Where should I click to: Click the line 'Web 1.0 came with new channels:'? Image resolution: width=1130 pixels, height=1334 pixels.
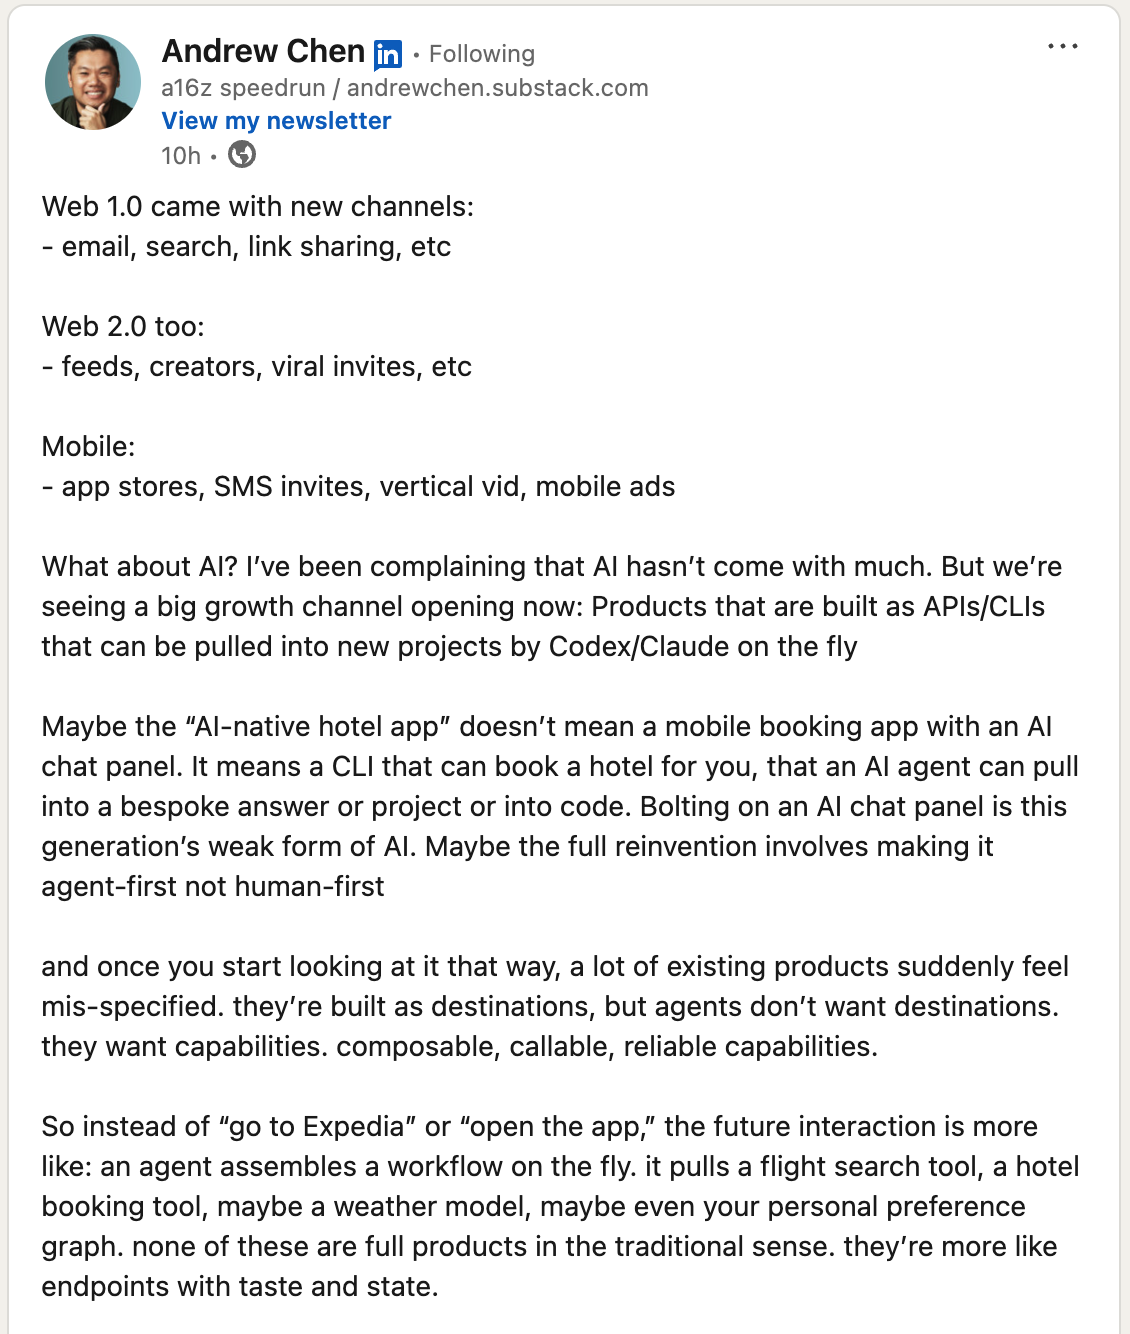pyautogui.click(x=258, y=207)
